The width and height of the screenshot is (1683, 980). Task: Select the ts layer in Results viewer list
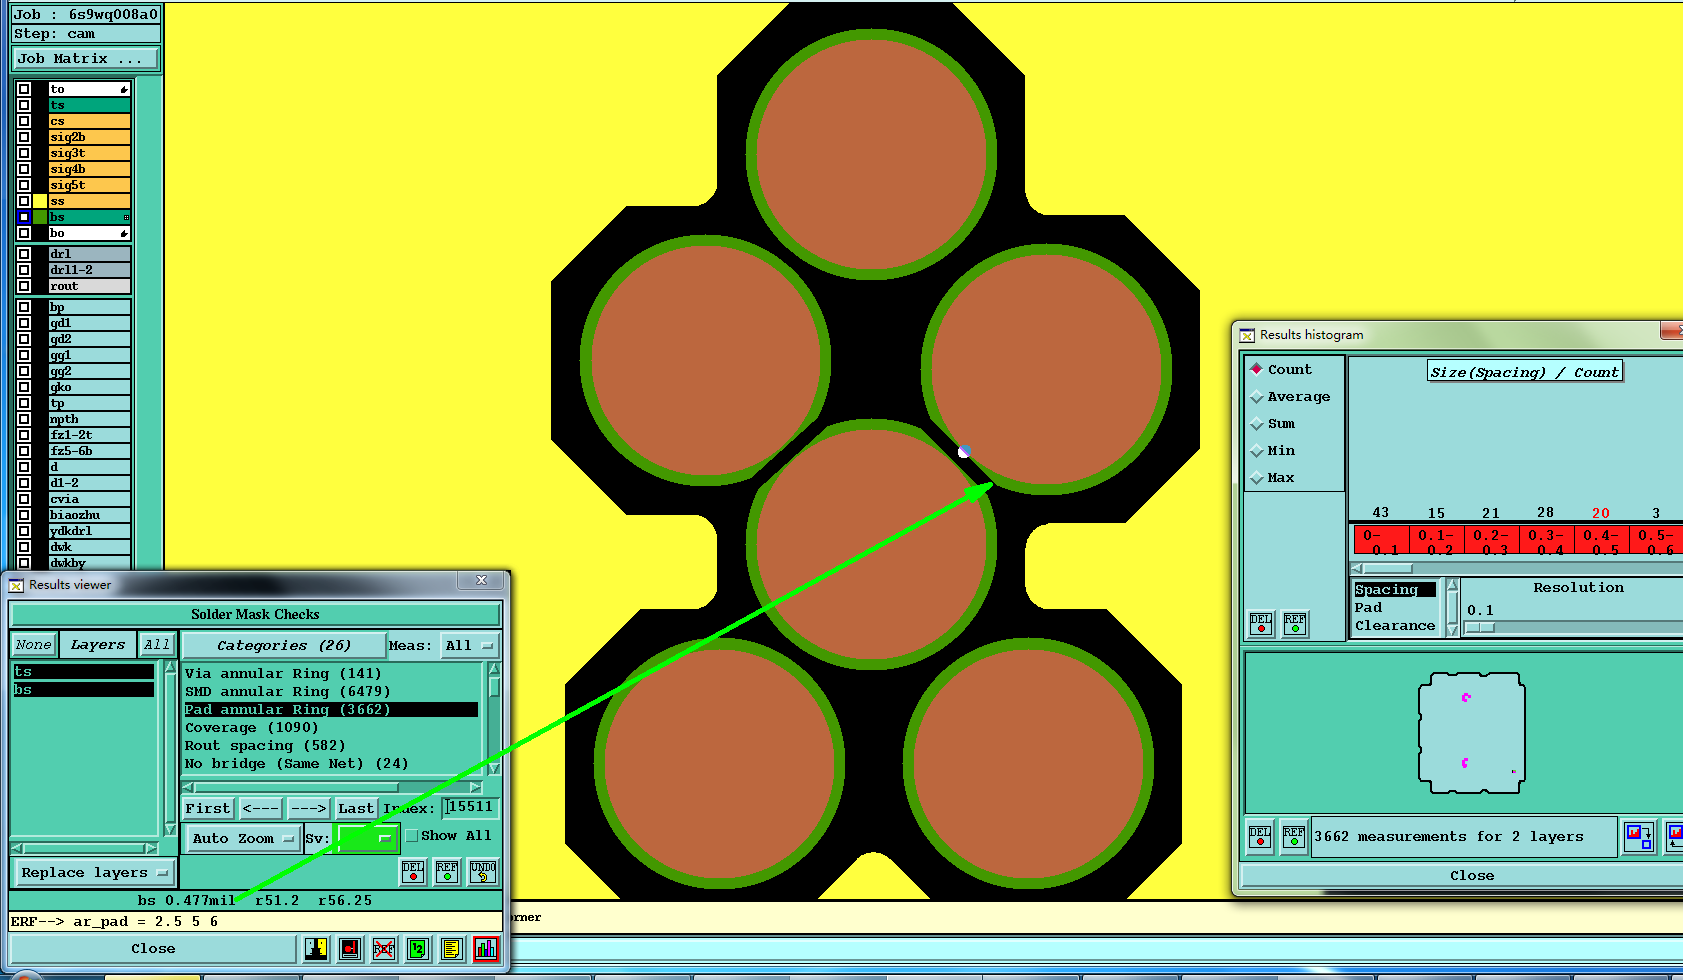tap(83, 672)
